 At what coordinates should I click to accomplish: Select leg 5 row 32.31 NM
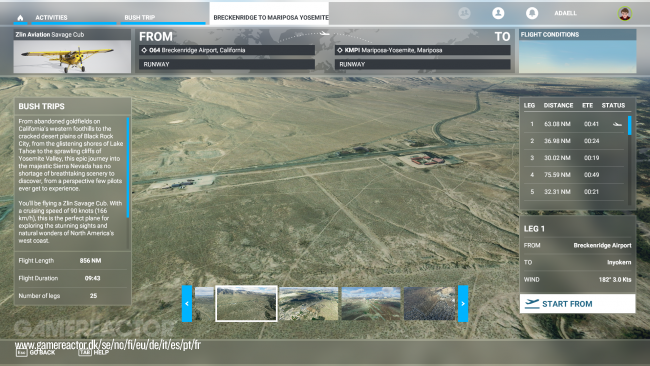[x=574, y=192]
